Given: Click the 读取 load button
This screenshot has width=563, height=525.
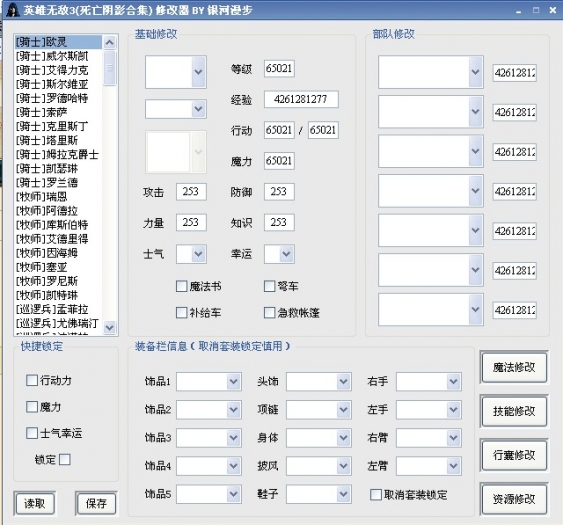Looking at the screenshot, I should point(34,503).
